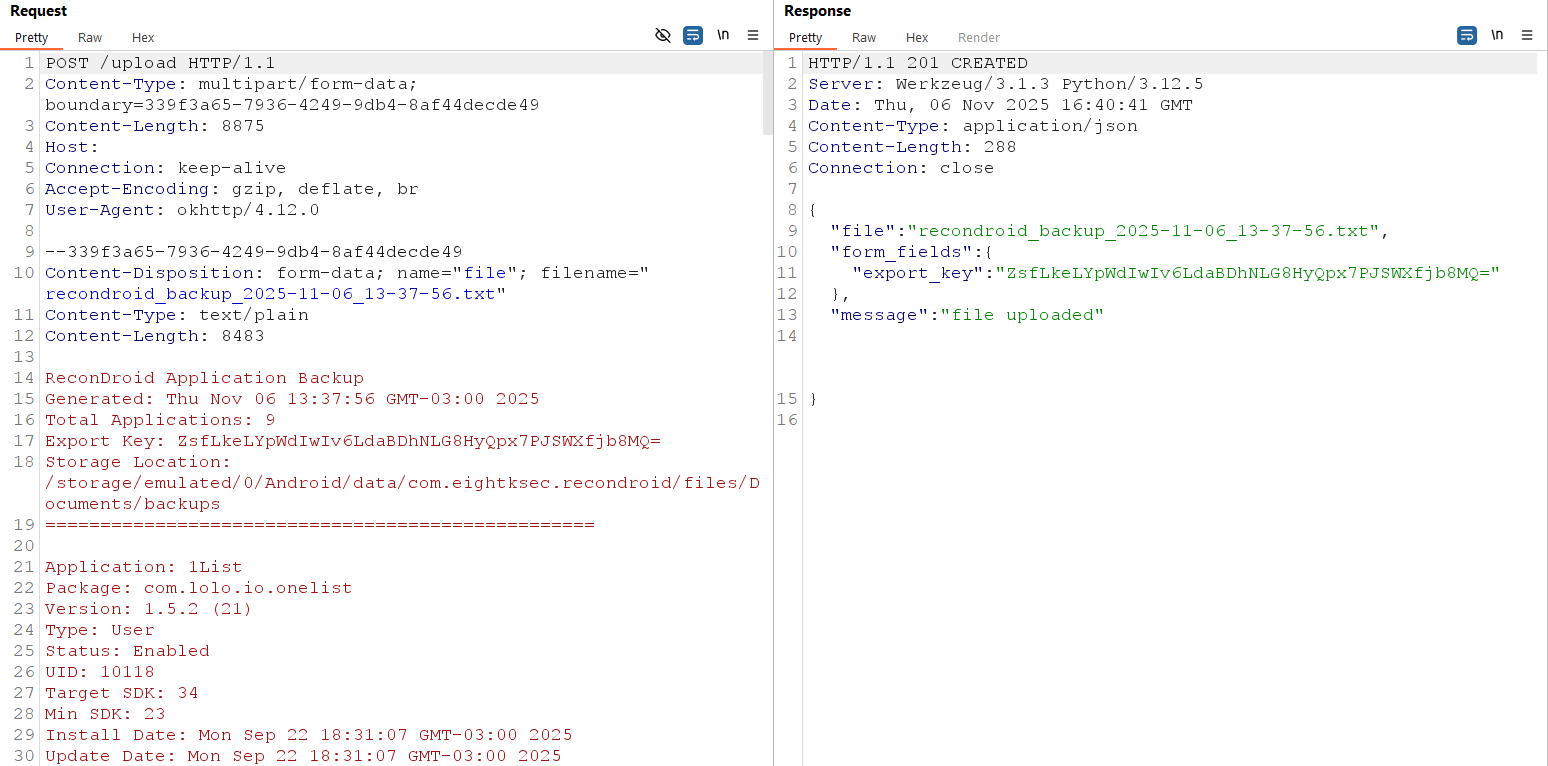Image resolution: width=1548 pixels, height=766 pixels.
Task: Open the Request panel hamburger menu
Action: point(753,36)
